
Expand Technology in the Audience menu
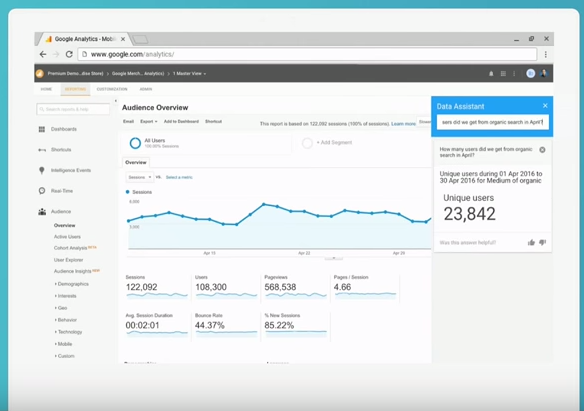click(69, 332)
